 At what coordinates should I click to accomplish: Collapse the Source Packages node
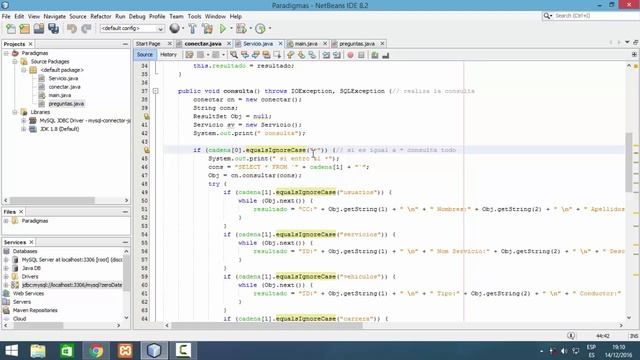(15, 62)
